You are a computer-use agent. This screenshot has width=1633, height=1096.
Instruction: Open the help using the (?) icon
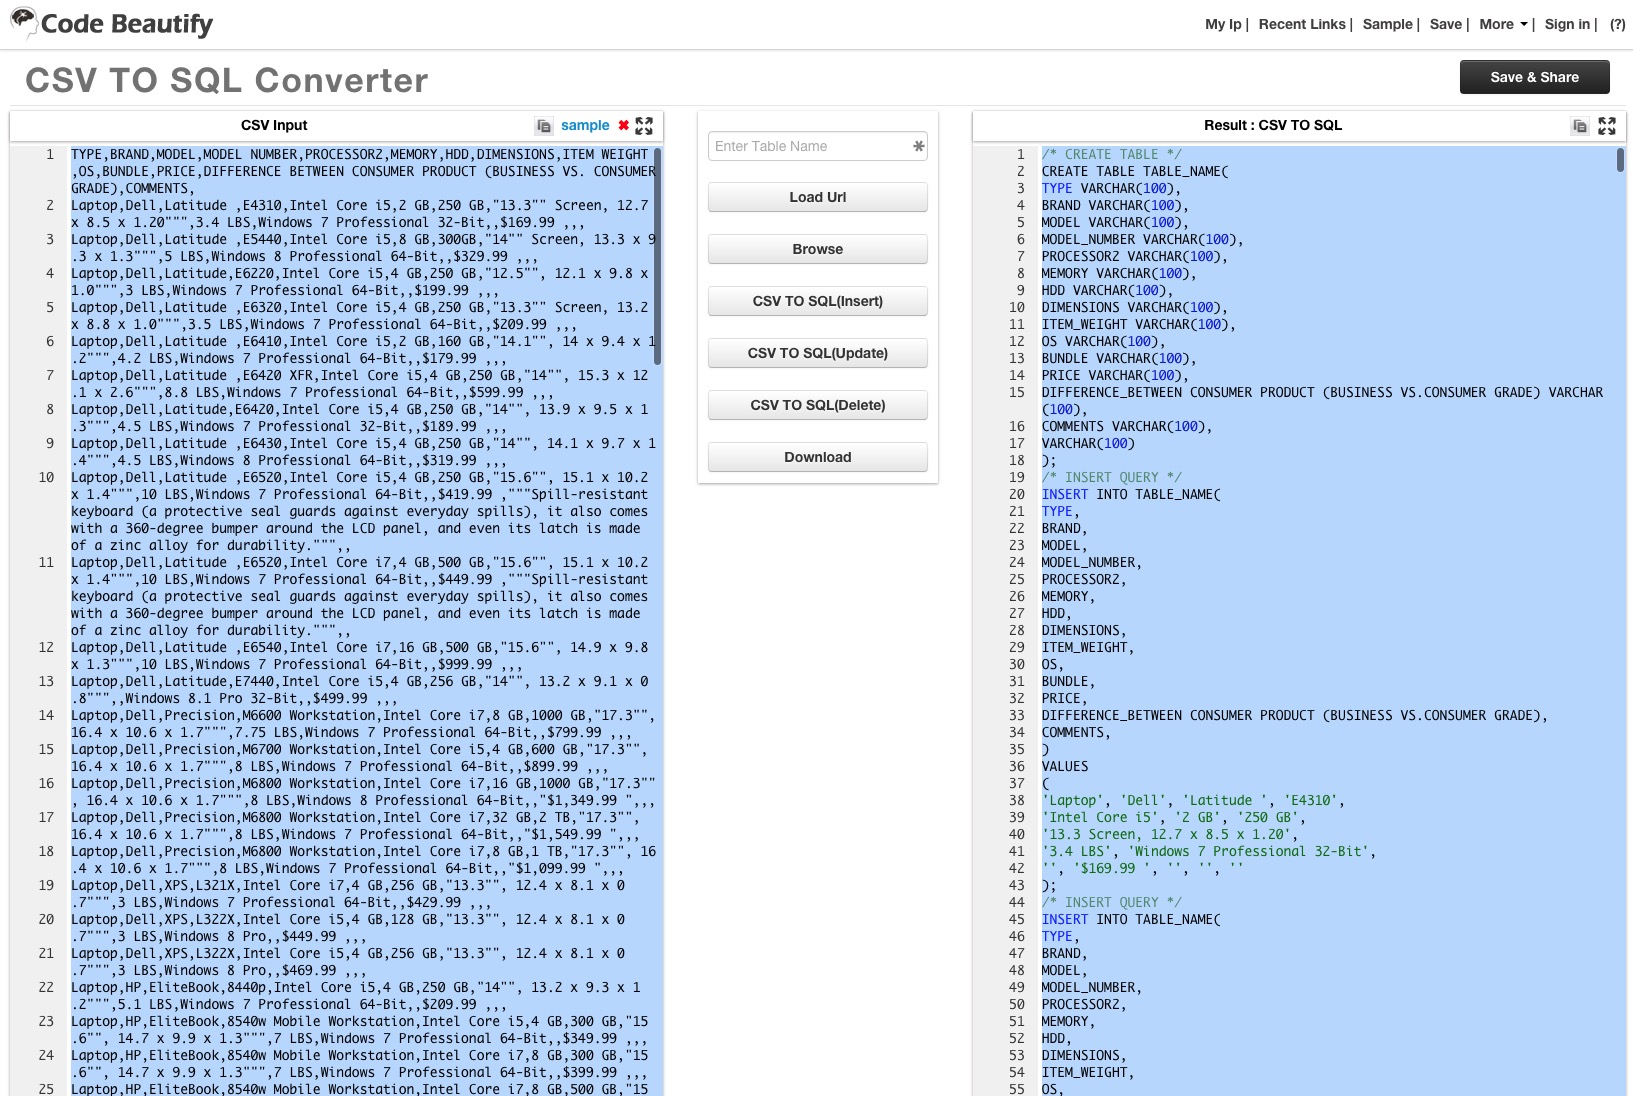1616,24
